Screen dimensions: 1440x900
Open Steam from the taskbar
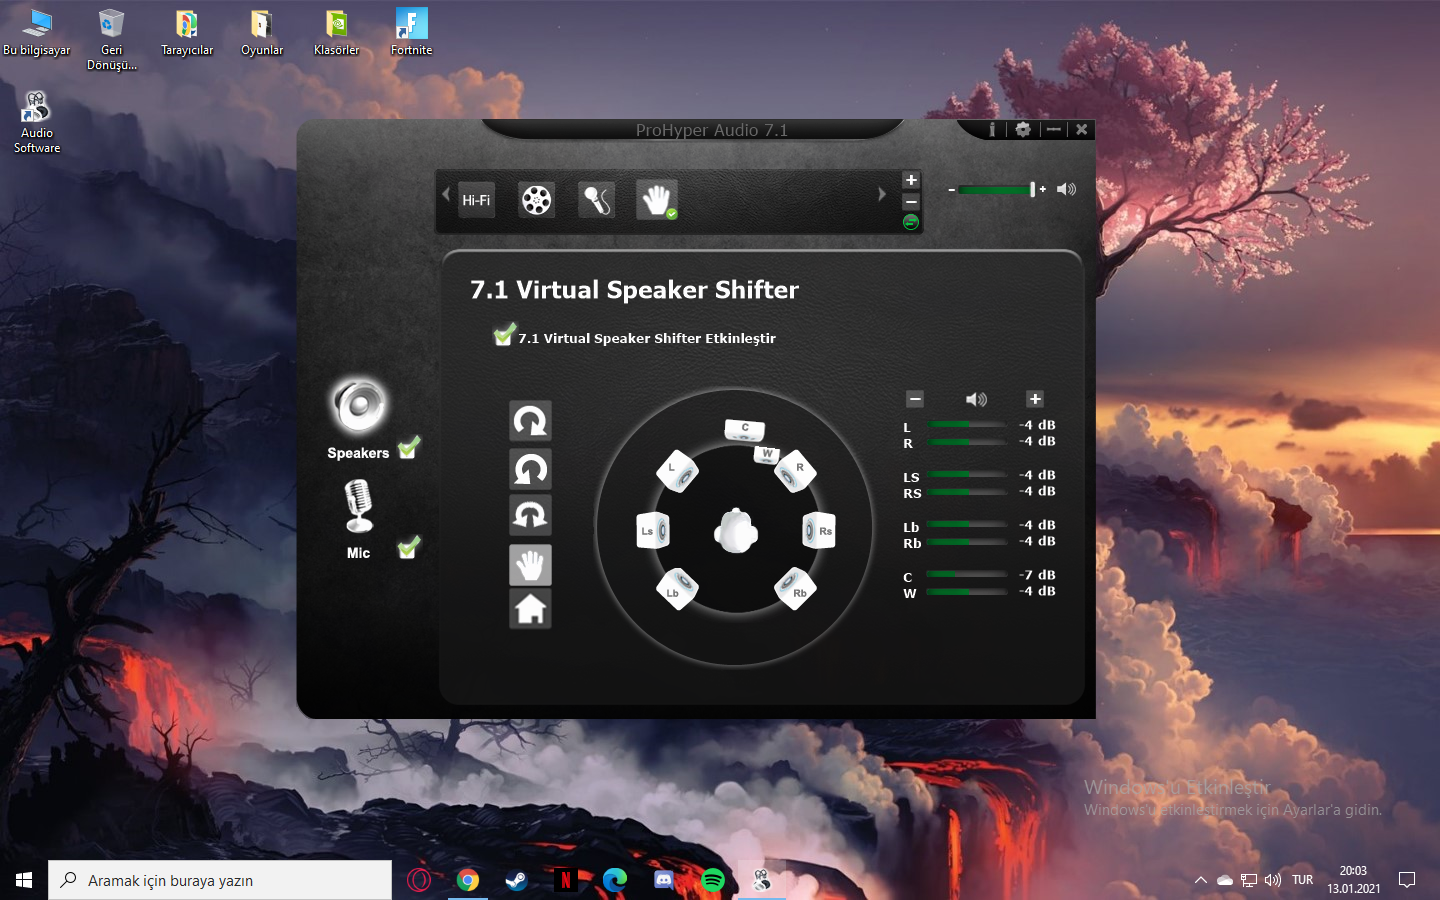[x=516, y=880]
